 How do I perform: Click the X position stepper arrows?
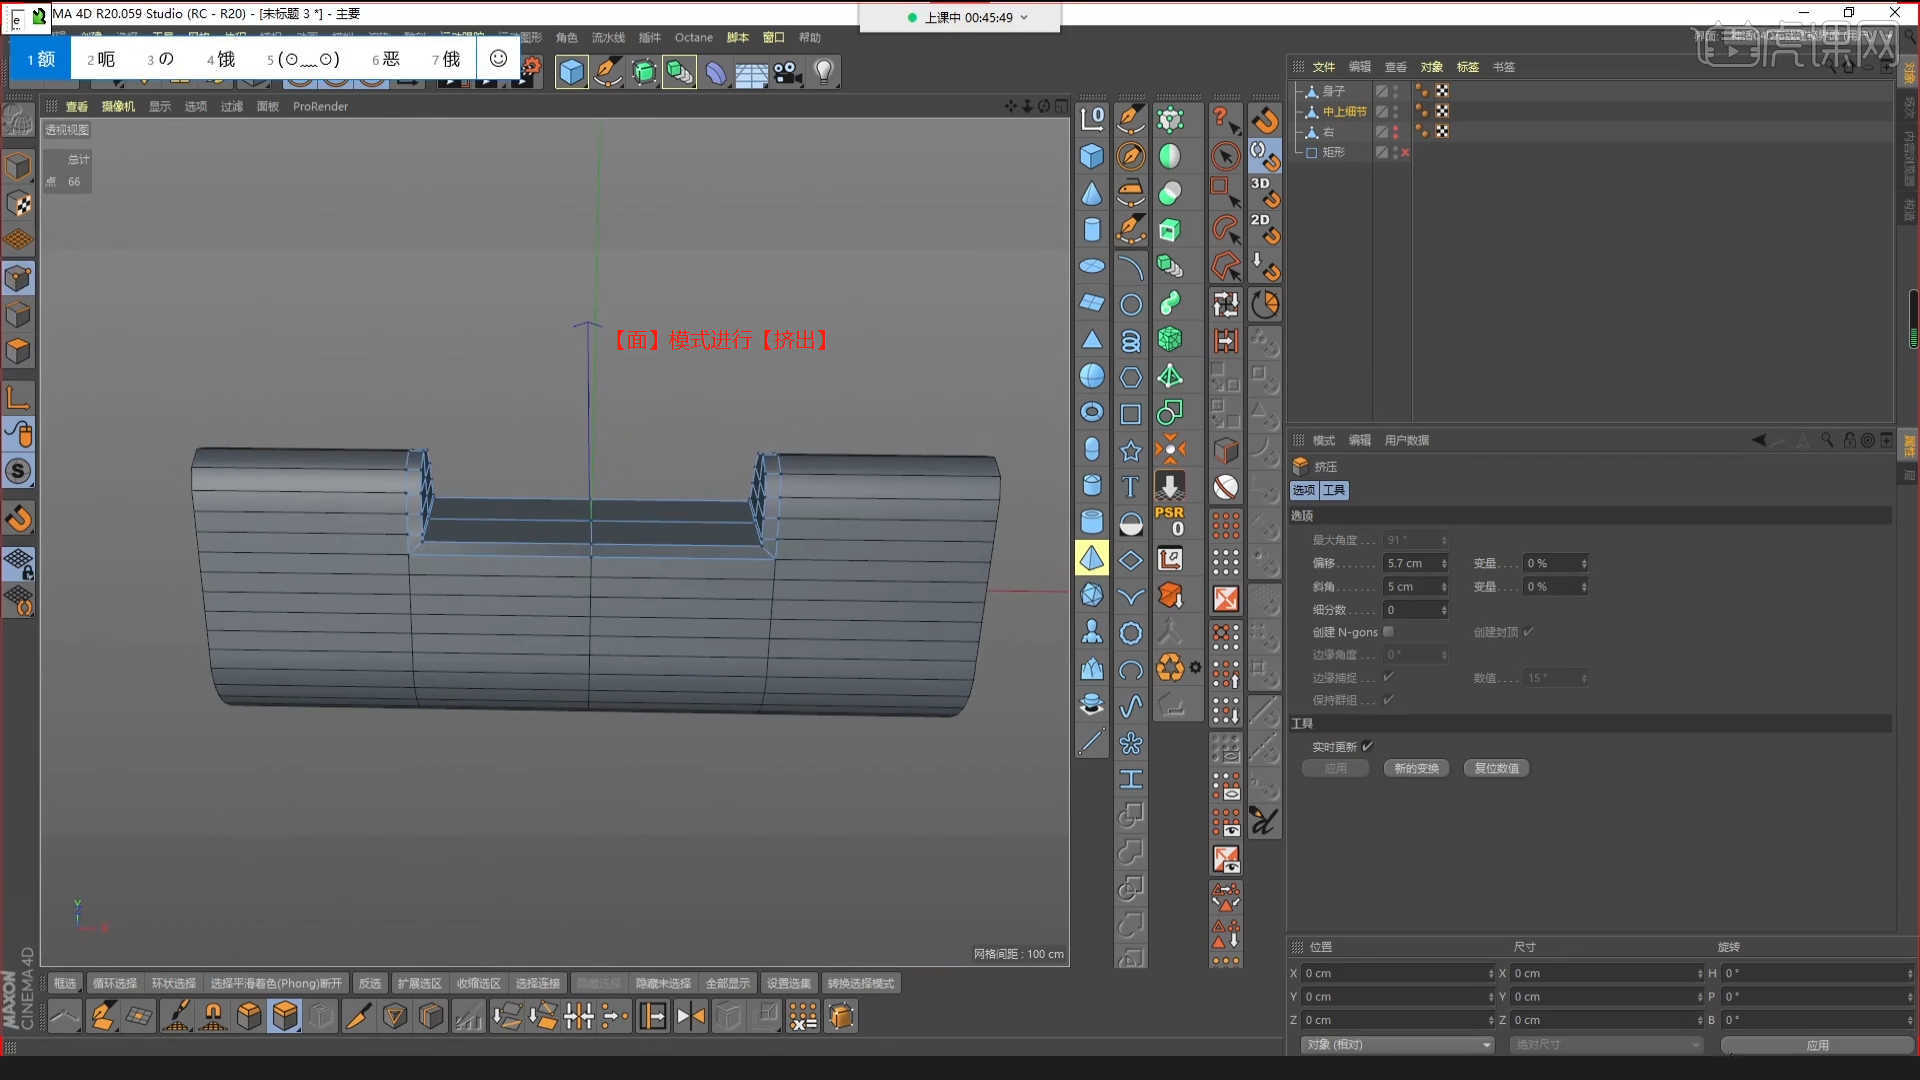[x=1491, y=973]
